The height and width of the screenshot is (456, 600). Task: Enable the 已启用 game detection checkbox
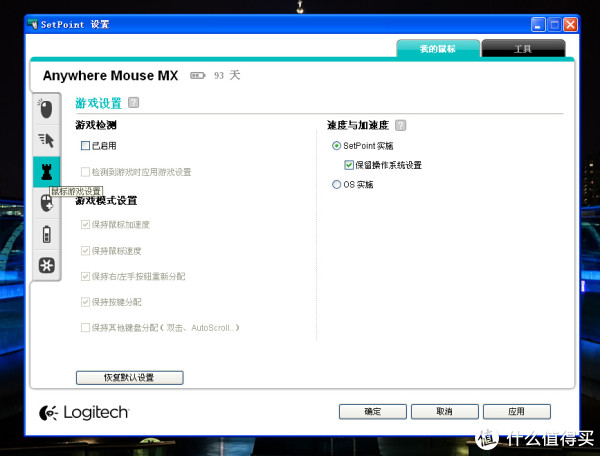pyautogui.click(x=85, y=146)
